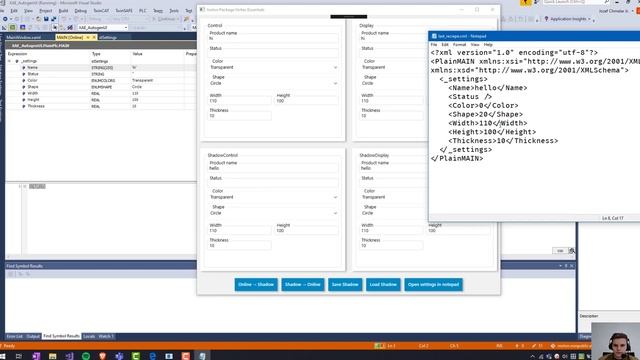Select the Thickness row in the watch tree
This screenshot has width=640, height=360.
pyautogui.click(x=101, y=106)
